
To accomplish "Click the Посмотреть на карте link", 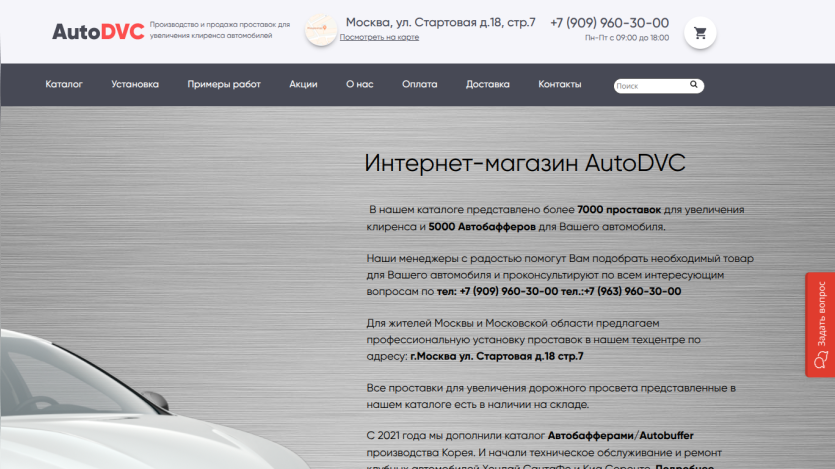I will [x=379, y=37].
